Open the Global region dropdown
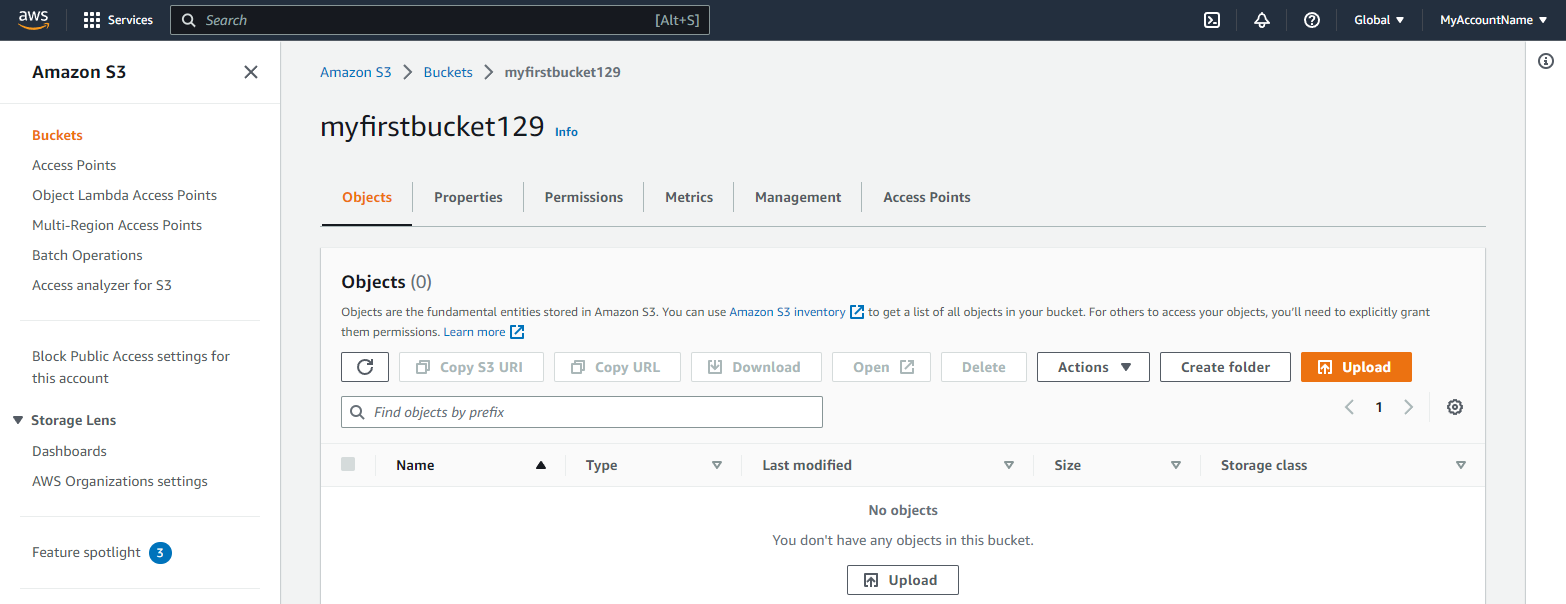Screen dimensions: 1566x604 point(1379,20)
